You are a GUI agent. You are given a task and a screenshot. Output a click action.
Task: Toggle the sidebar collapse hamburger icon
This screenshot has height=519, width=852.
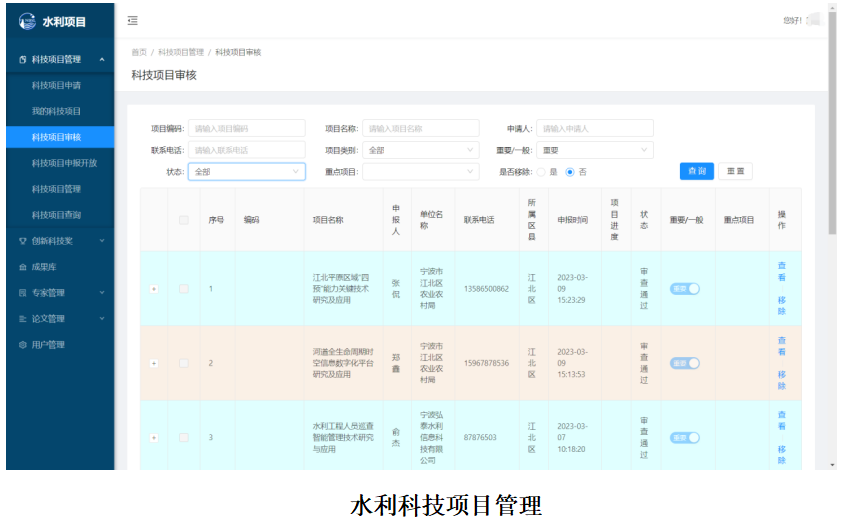tap(133, 21)
